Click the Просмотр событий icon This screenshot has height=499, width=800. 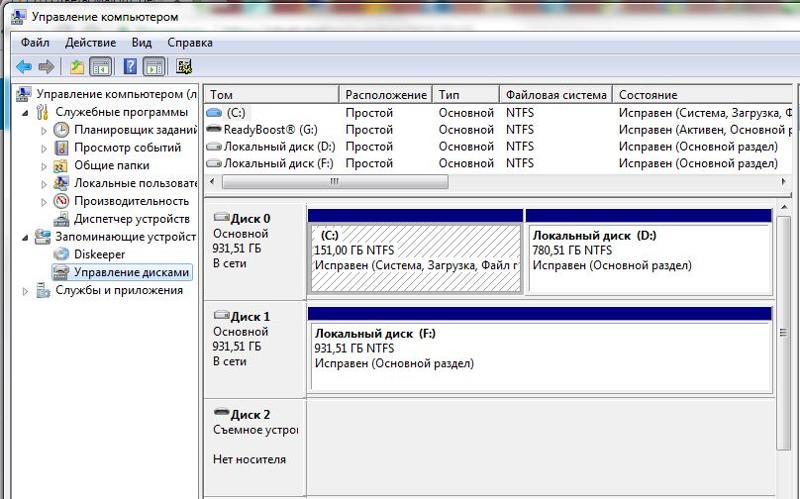61,147
